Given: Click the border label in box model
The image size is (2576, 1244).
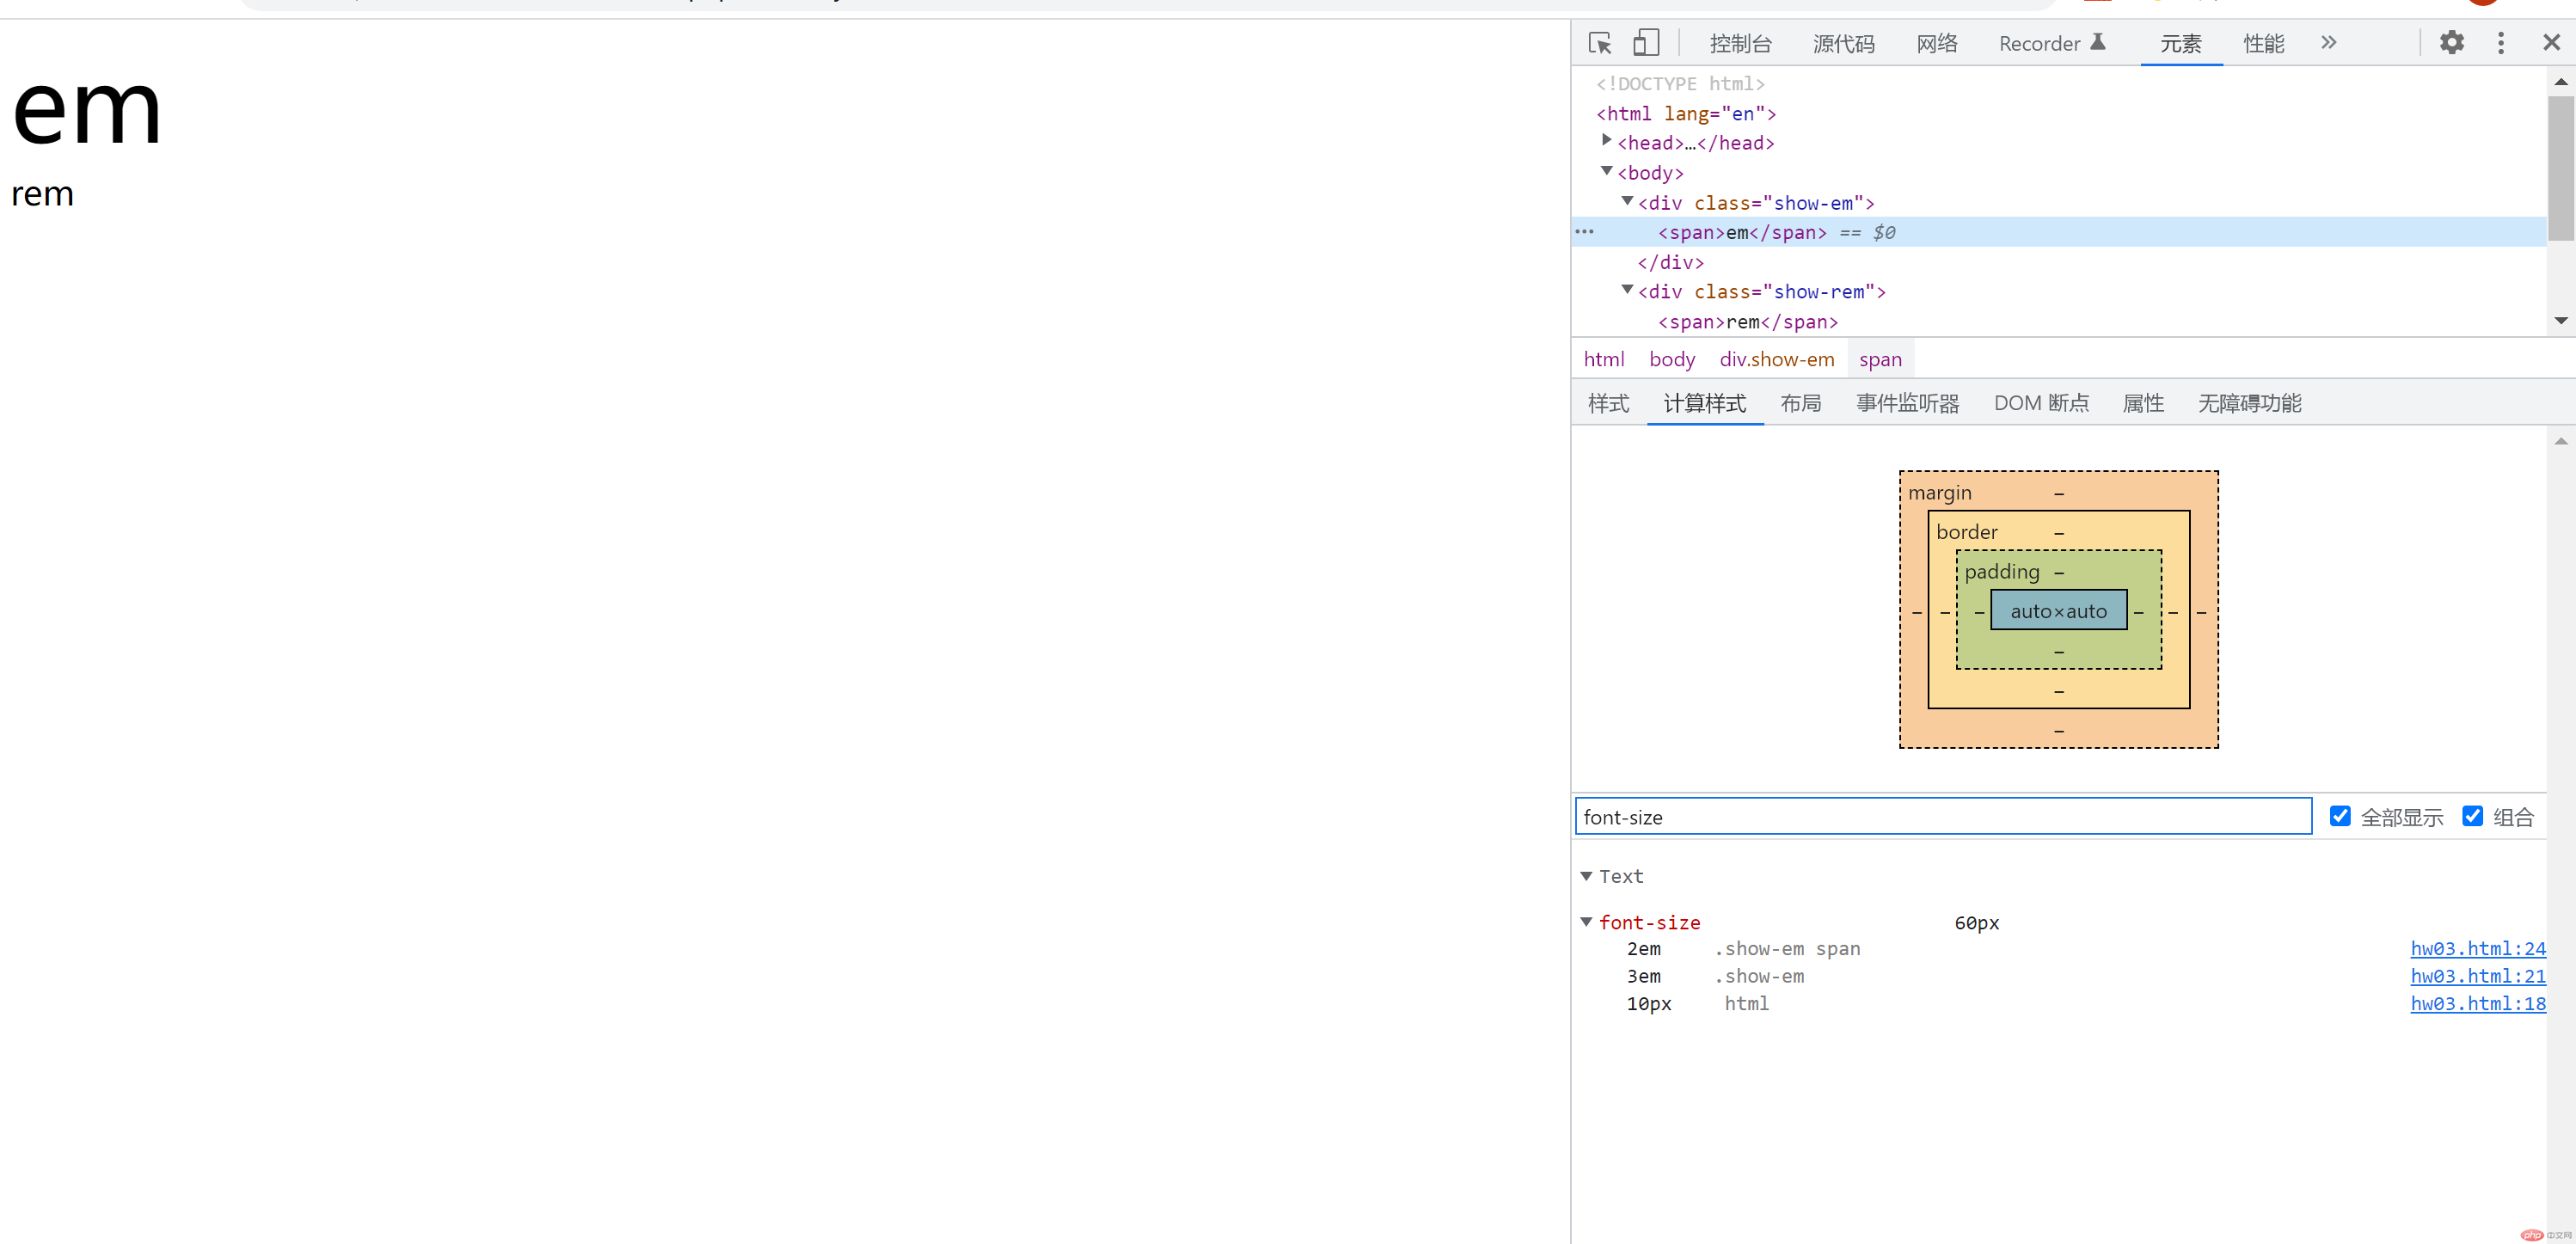Looking at the screenshot, I should click(x=1966, y=532).
